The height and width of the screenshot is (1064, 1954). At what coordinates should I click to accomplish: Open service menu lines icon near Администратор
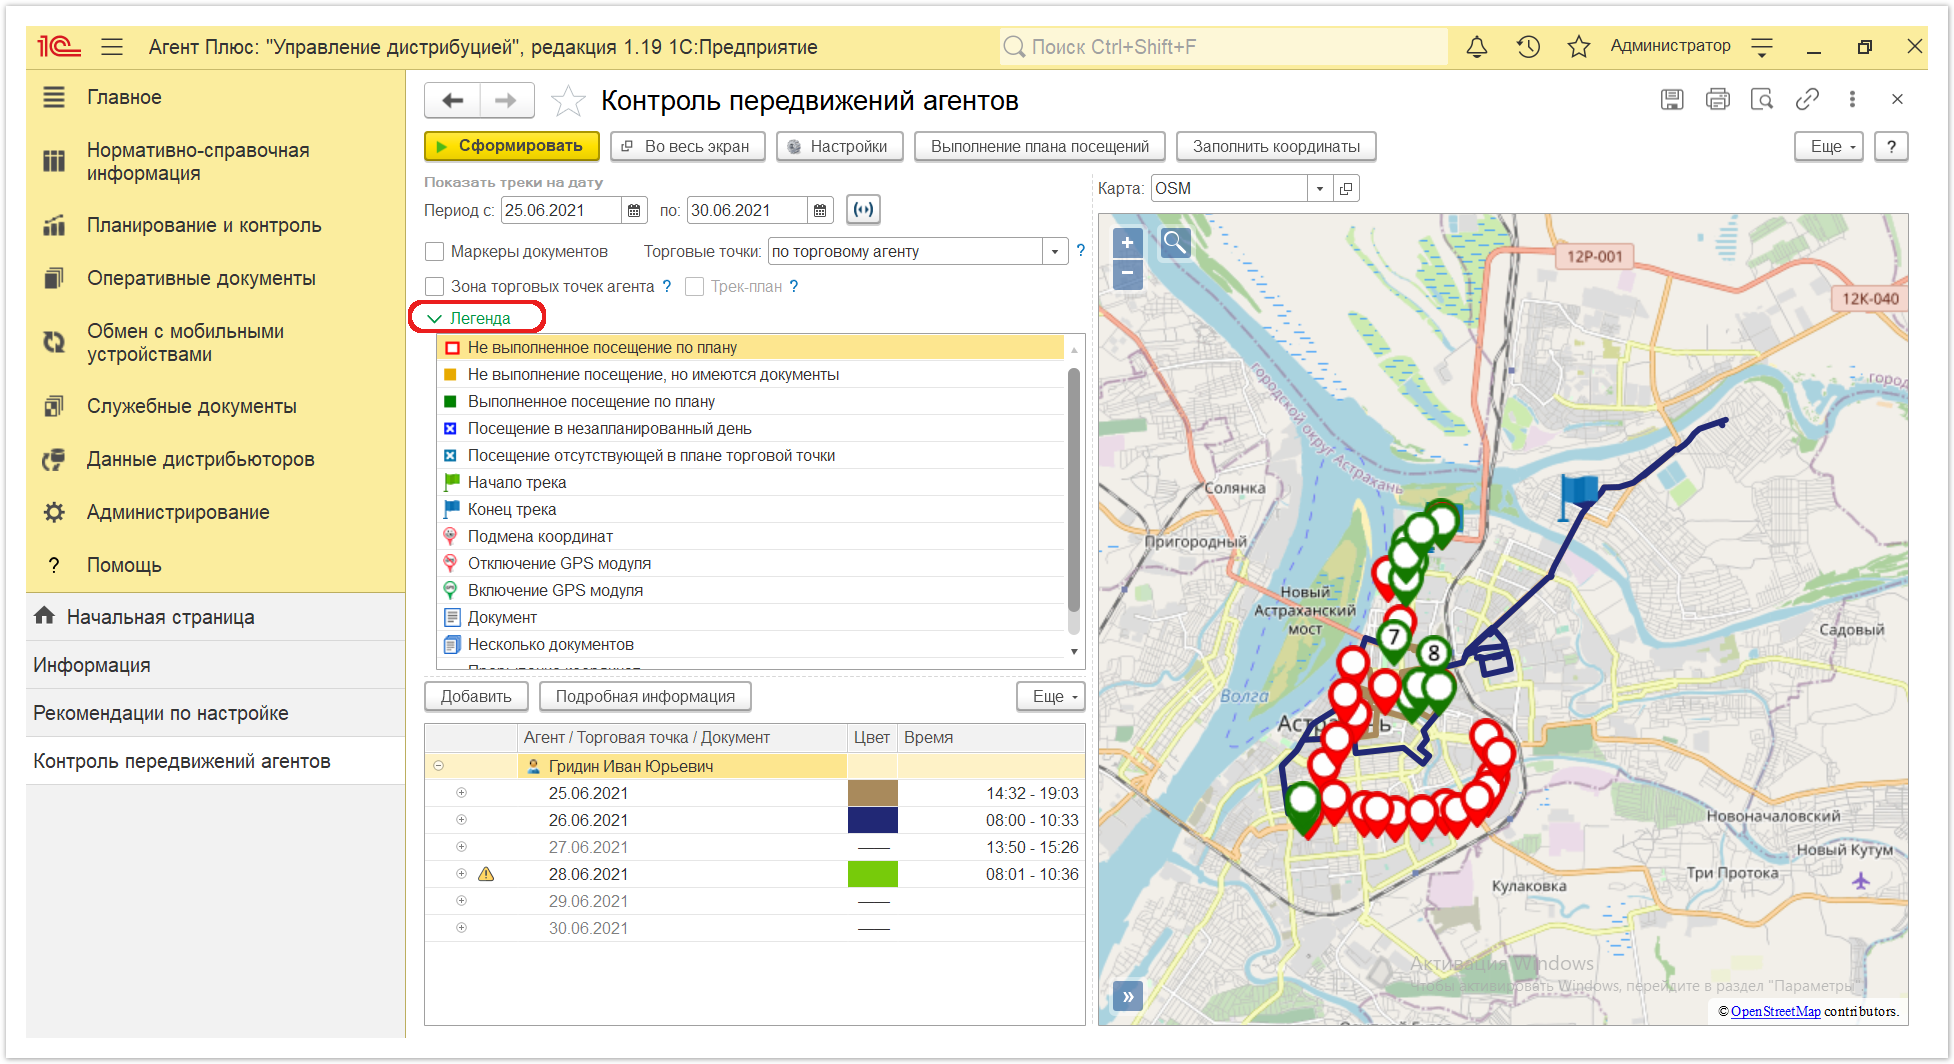point(1762,47)
